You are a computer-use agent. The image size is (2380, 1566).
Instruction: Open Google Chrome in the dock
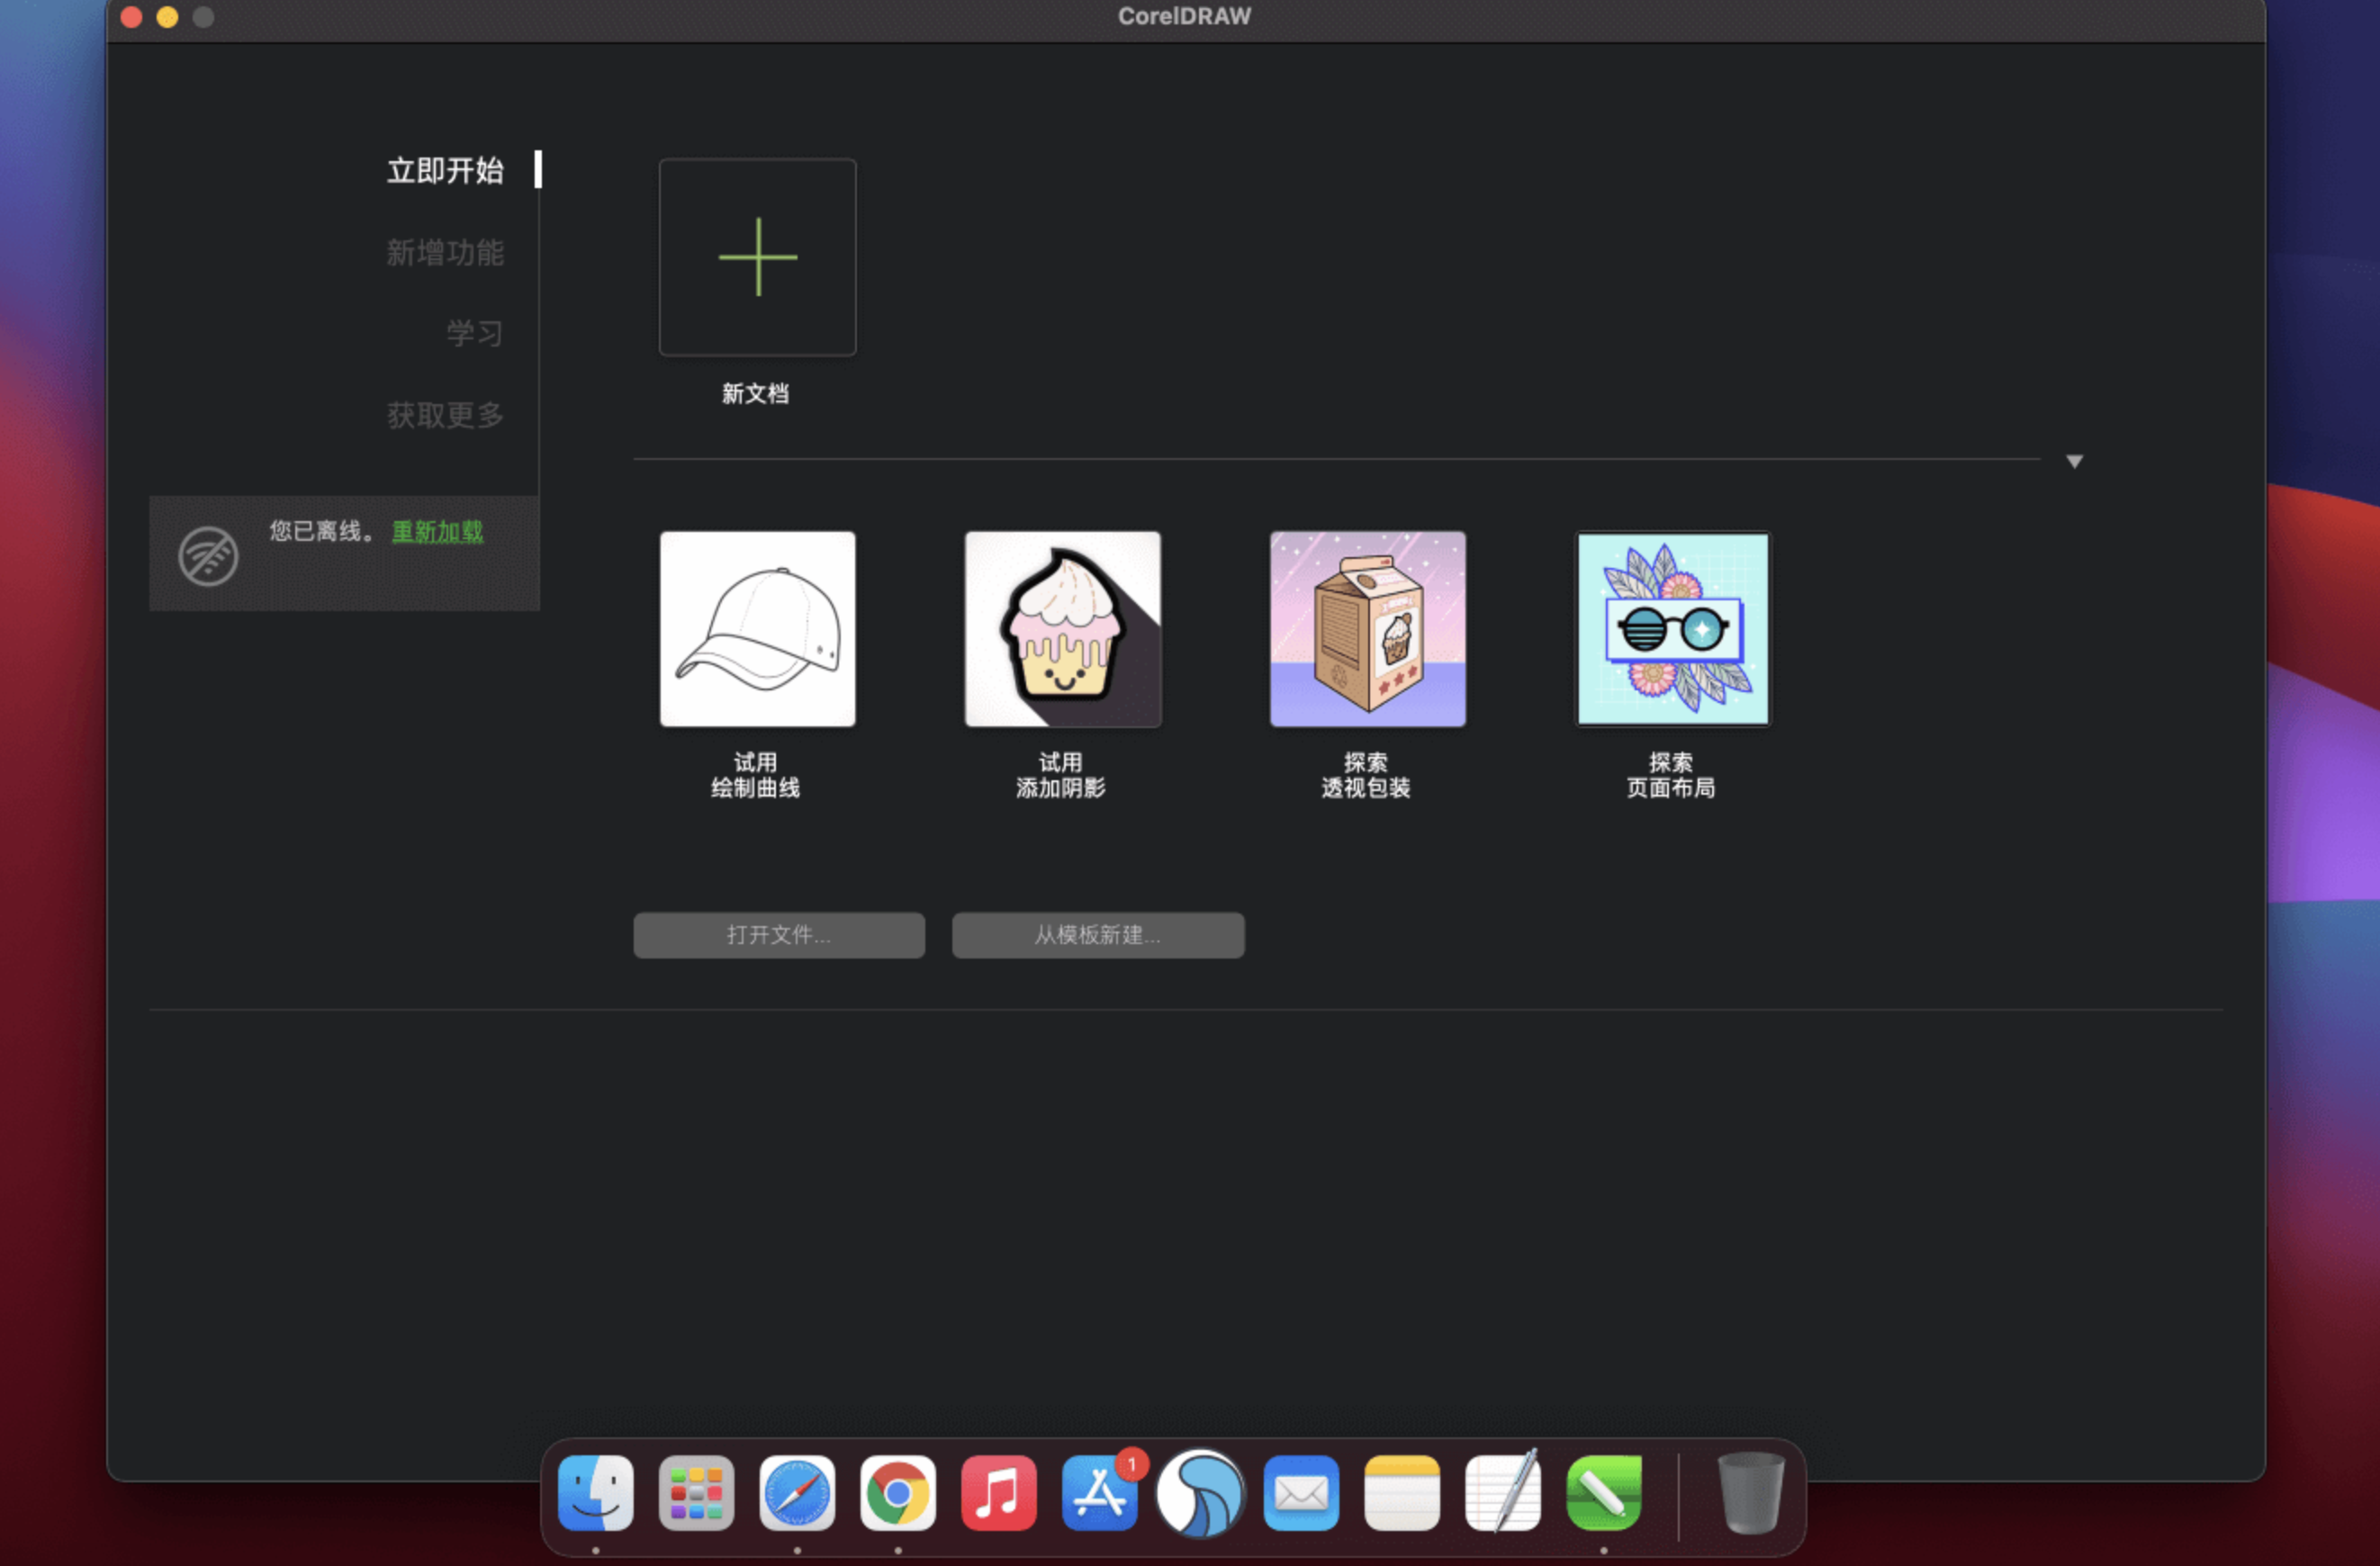tap(898, 1493)
